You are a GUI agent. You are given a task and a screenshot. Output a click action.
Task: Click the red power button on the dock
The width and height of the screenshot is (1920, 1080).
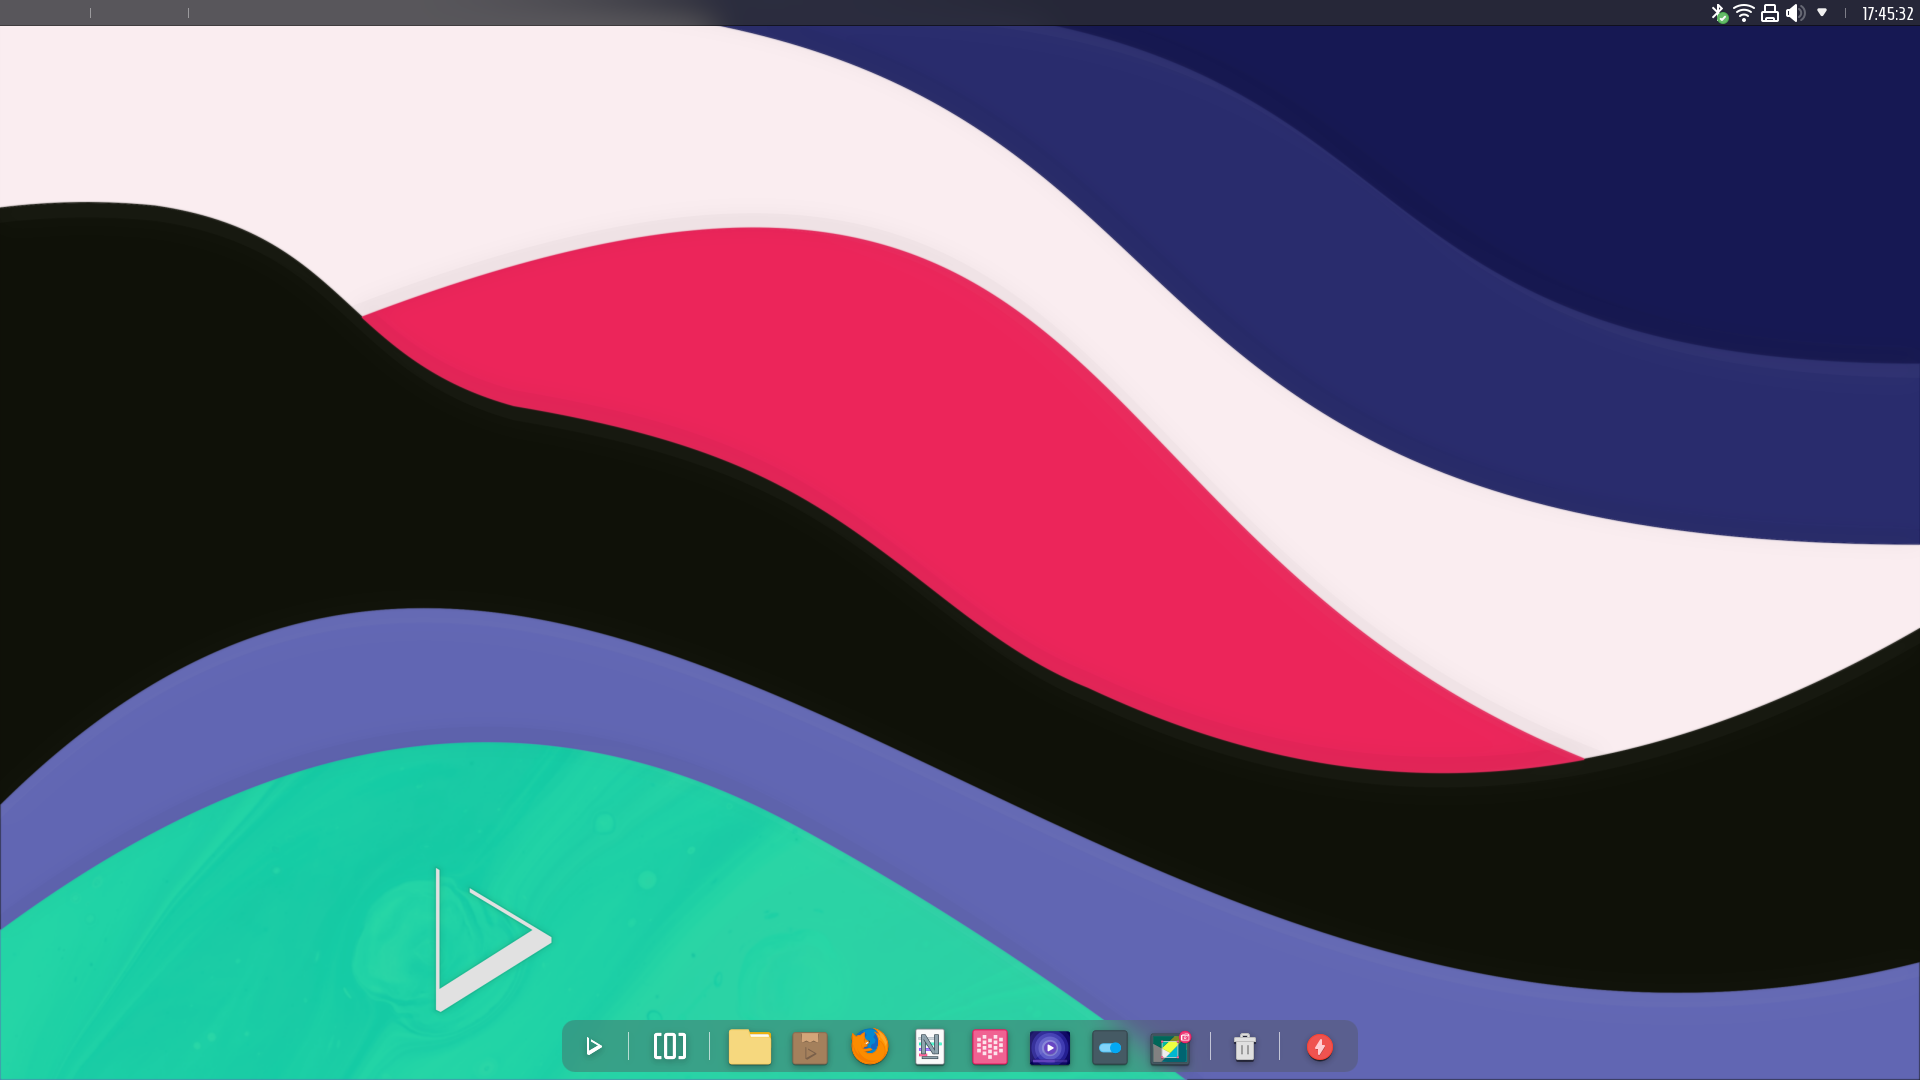click(x=1319, y=1047)
